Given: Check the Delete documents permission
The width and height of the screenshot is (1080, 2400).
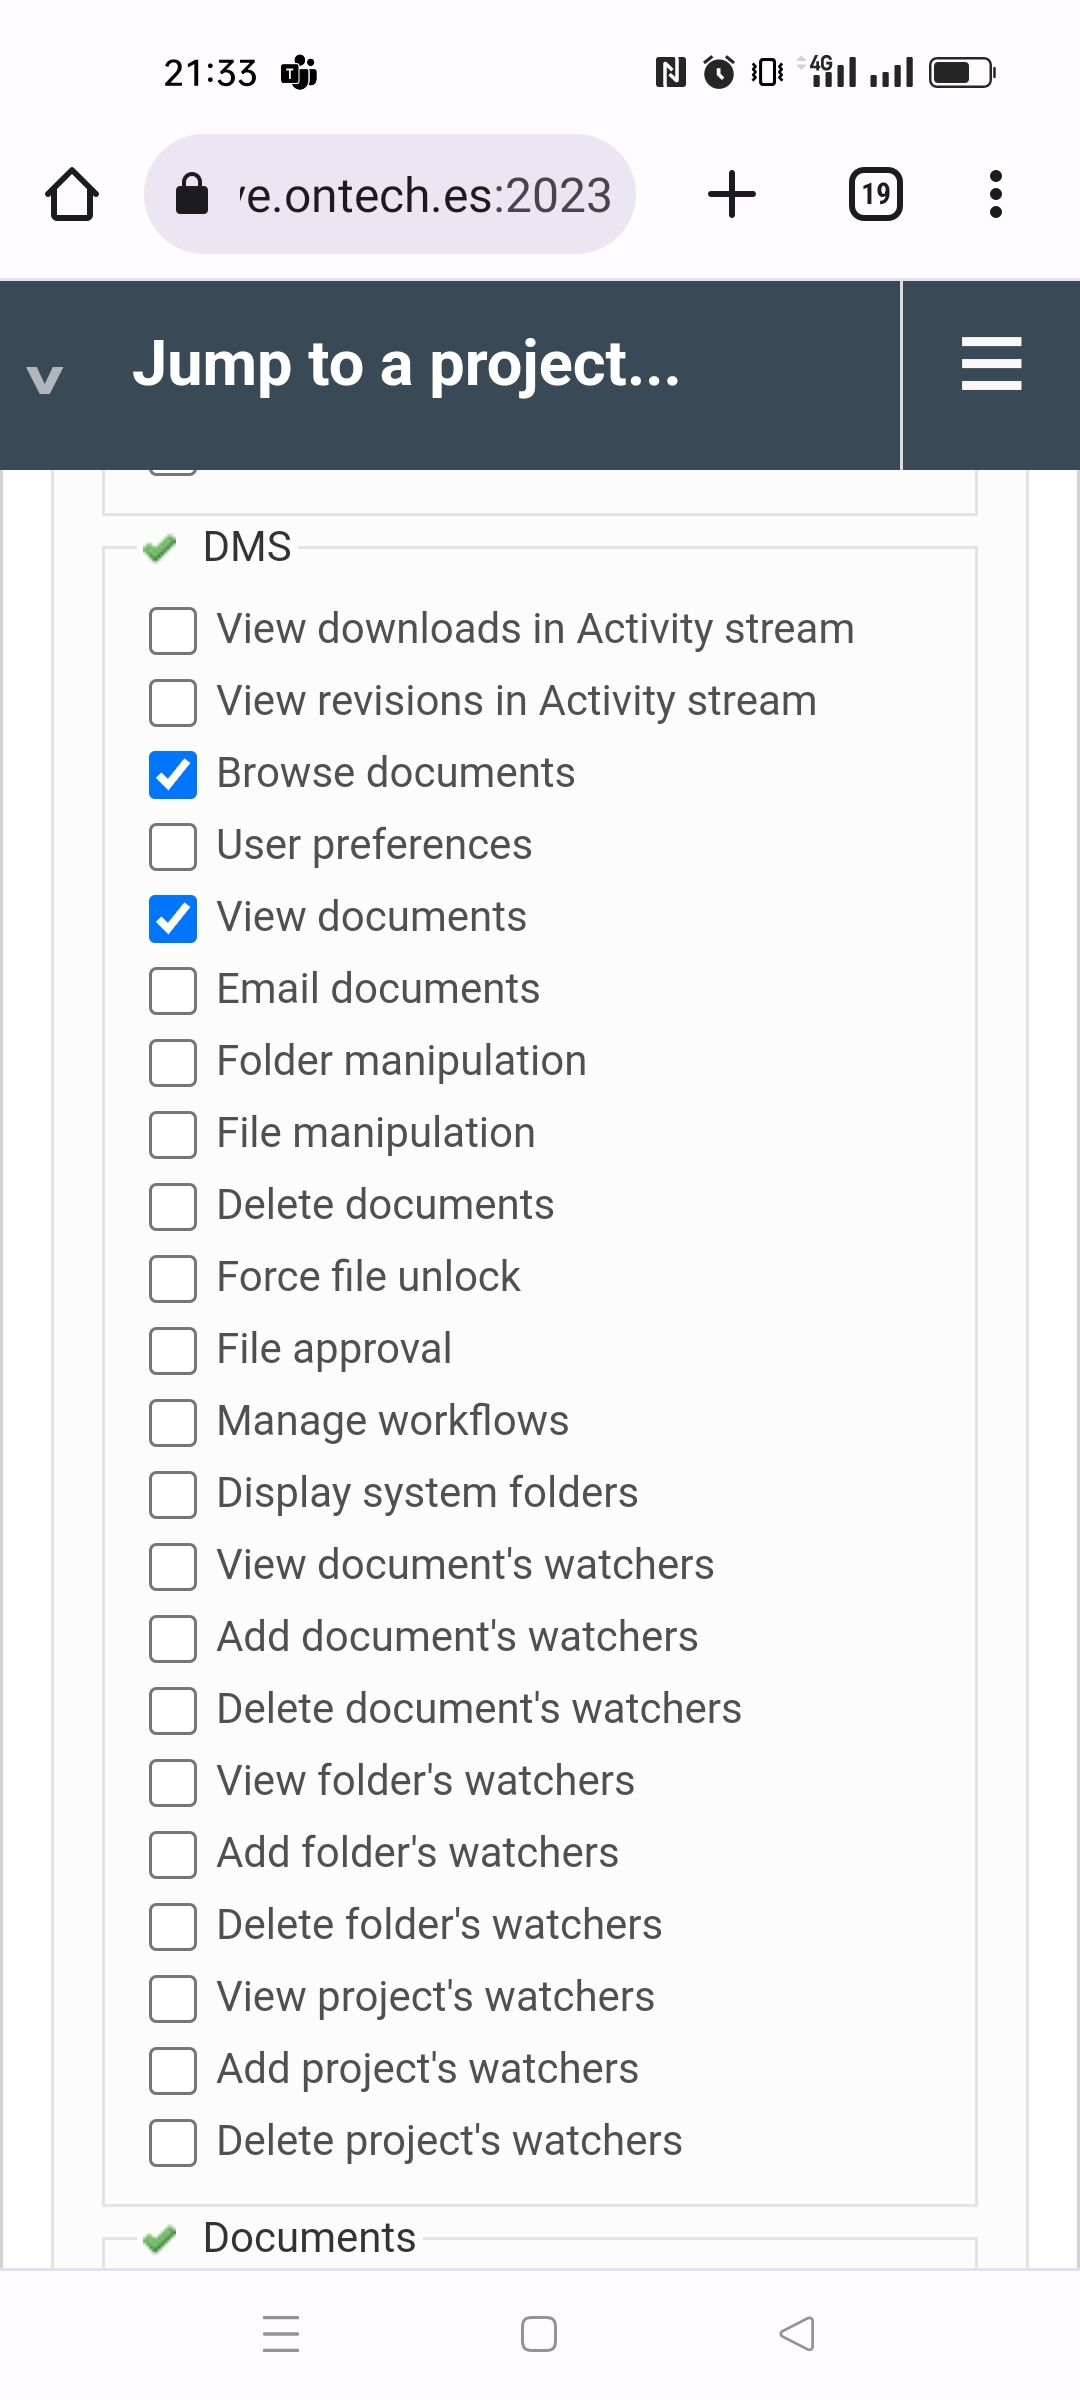Looking at the screenshot, I should (x=172, y=1207).
